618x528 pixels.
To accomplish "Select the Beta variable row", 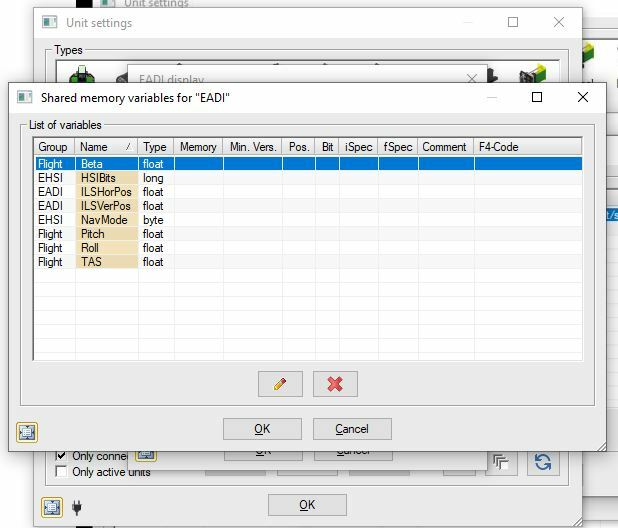I will [x=308, y=164].
